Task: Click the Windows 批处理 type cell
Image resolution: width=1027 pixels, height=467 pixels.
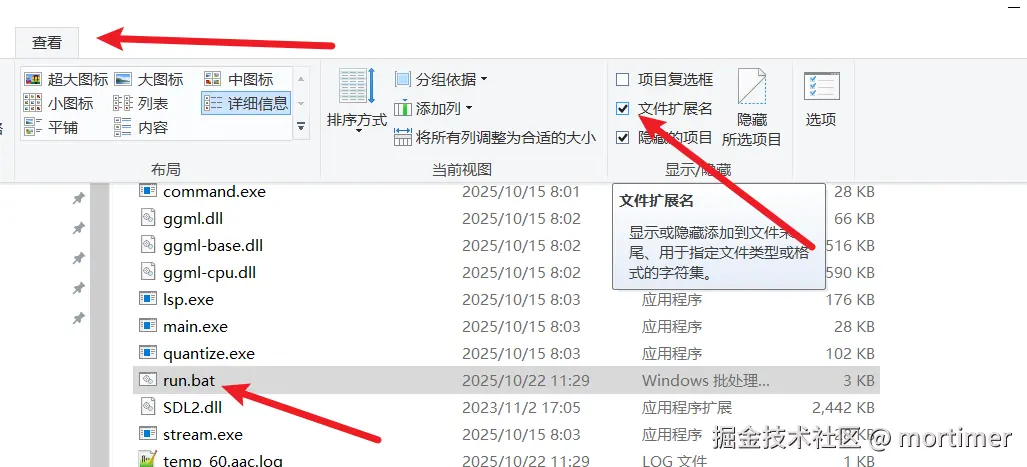Action: 705,381
